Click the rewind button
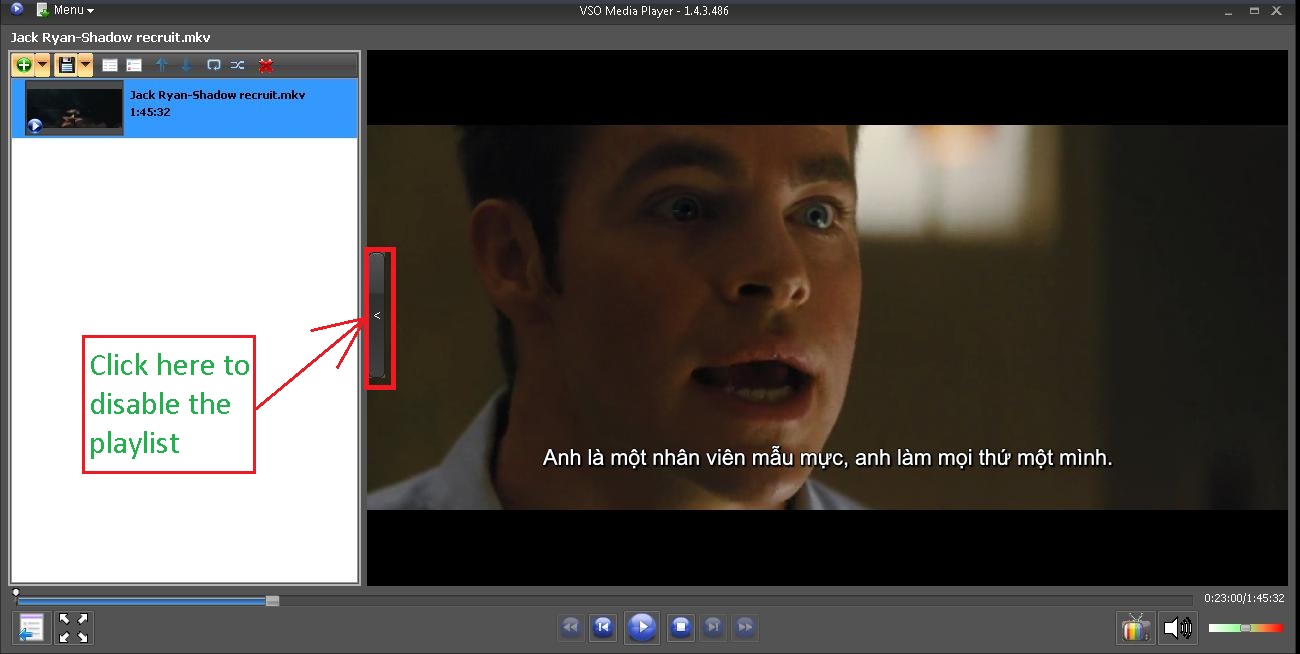Viewport: 1300px width, 654px height. (571, 627)
